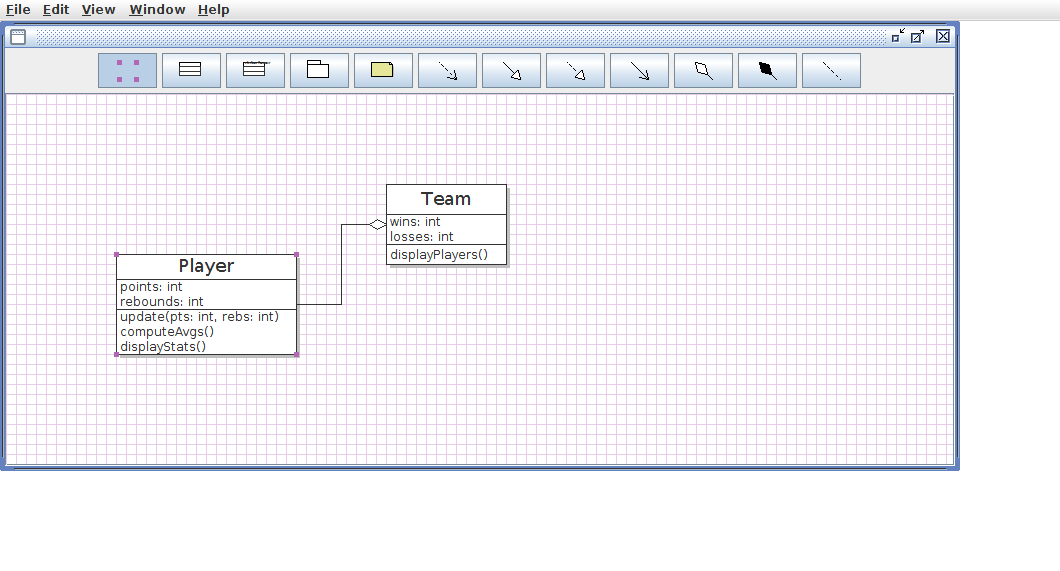The image size is (1060, 571).
Task: Pick the solid Association arrow tool
Action: point(640,70)
